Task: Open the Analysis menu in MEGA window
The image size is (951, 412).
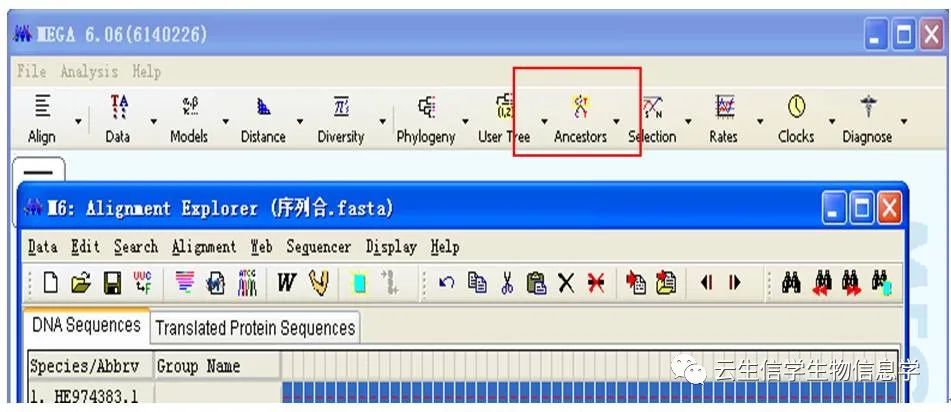Action: click(x=89, y=72)
